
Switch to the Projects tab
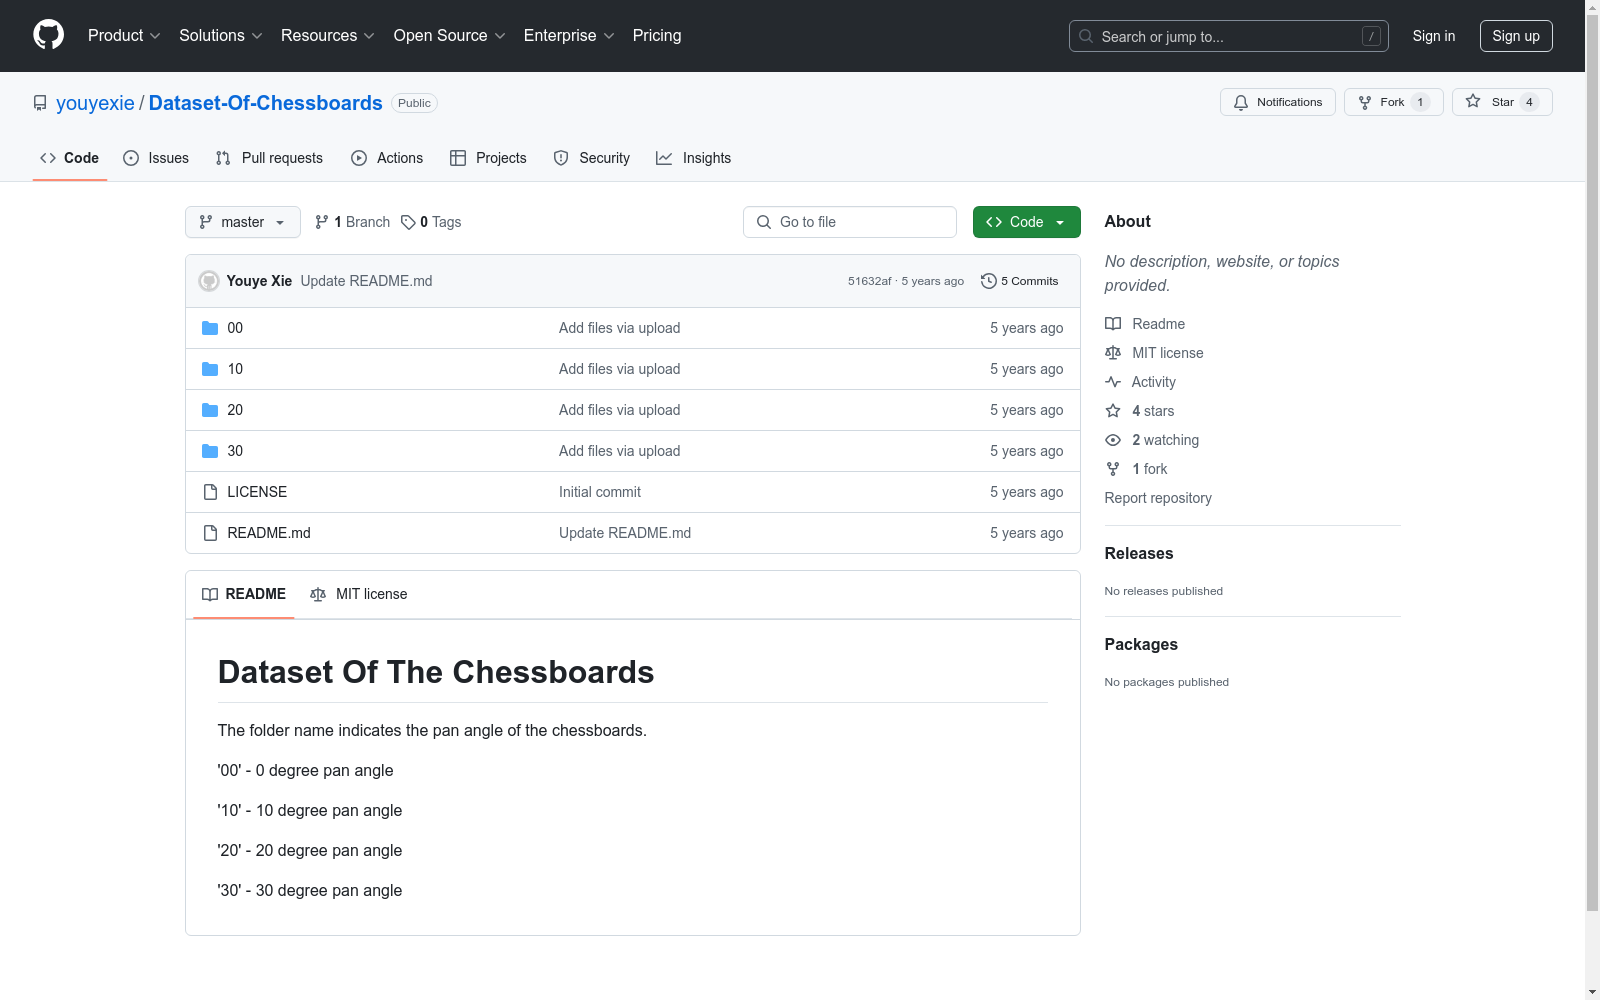point(488,158)
